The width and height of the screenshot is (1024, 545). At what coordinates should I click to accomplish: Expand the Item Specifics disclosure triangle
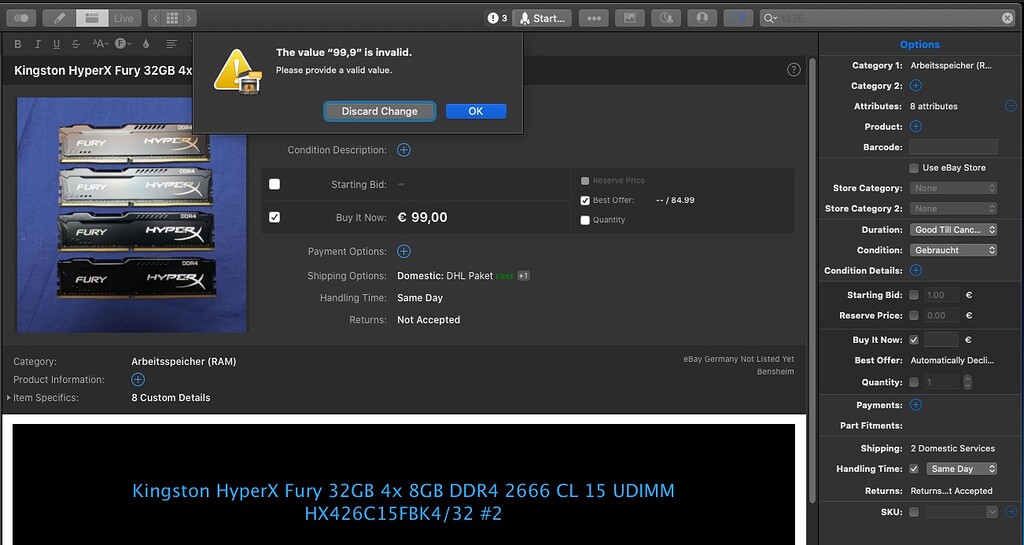[8, 397]
